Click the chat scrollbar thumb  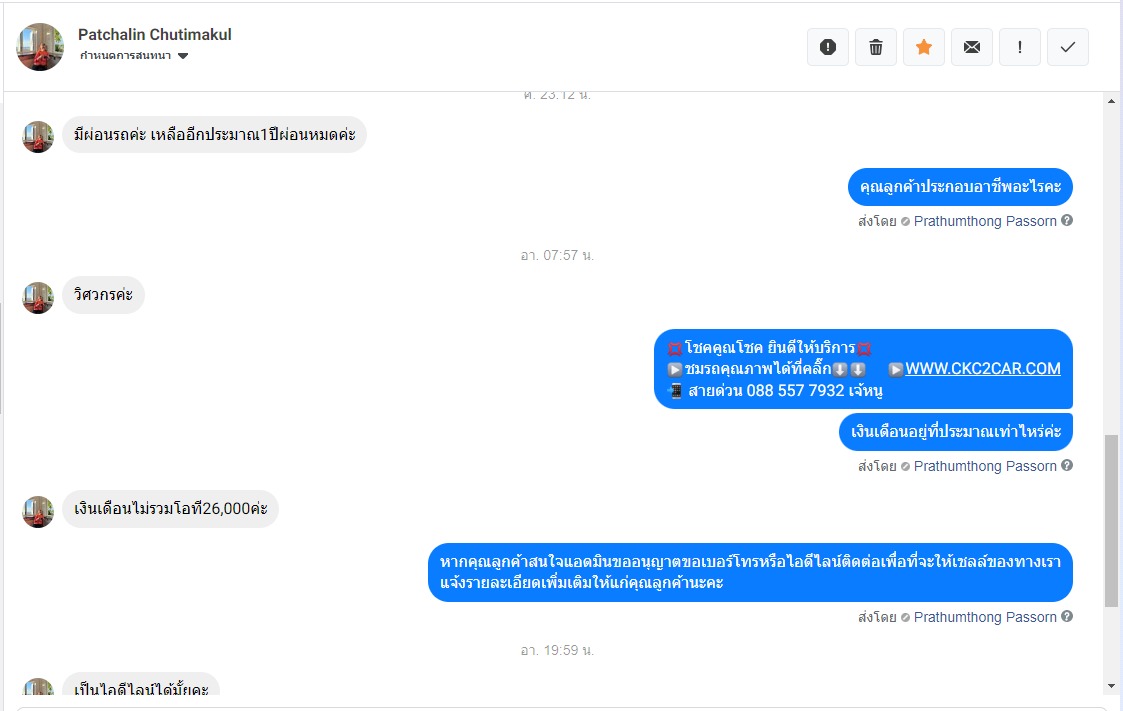point(1111,521)
